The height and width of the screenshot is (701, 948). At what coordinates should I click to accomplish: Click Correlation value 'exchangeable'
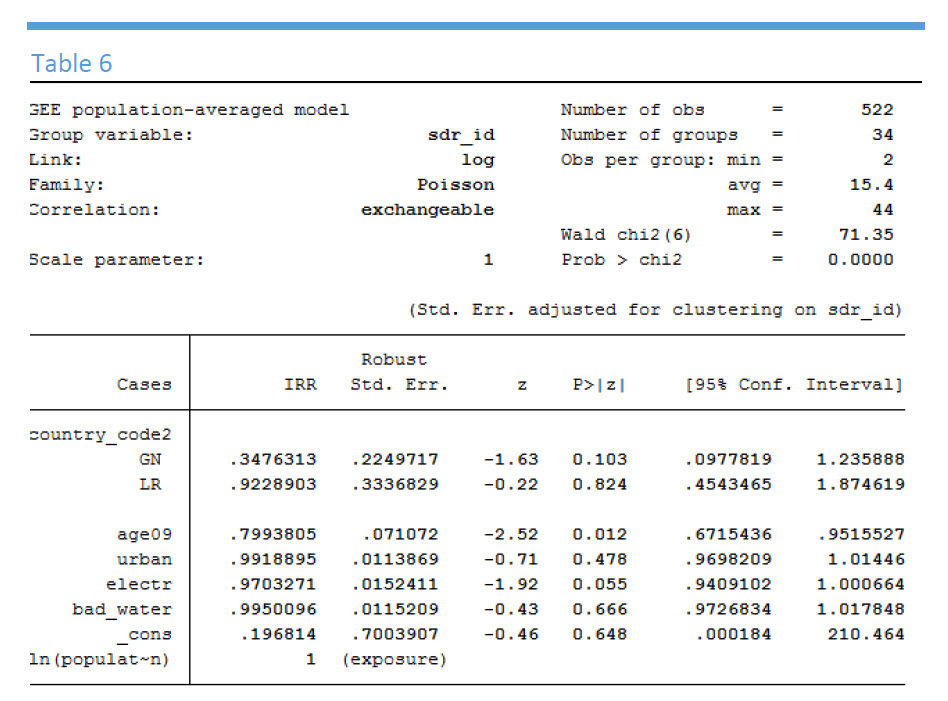(x=427, y=210)
